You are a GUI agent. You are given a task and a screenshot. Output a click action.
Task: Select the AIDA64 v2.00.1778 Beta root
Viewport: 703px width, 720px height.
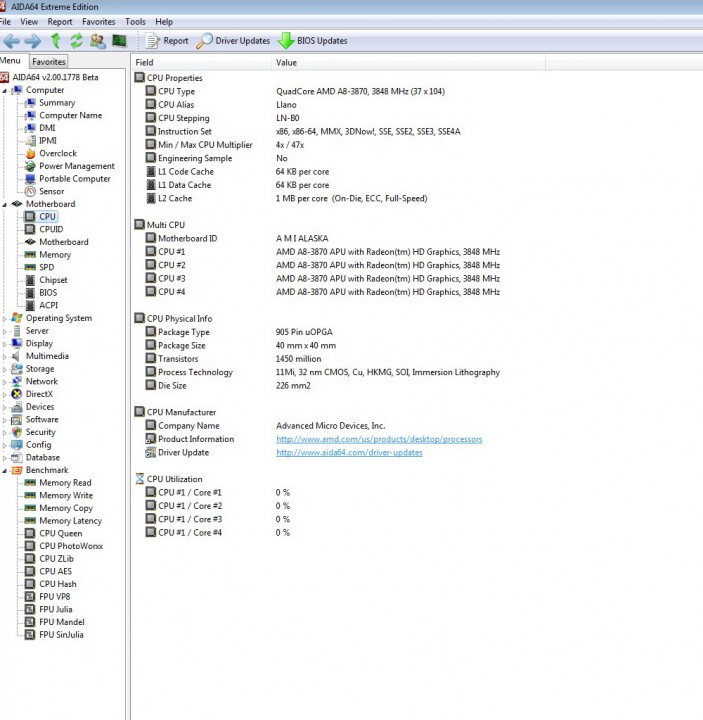pos(55,77)
